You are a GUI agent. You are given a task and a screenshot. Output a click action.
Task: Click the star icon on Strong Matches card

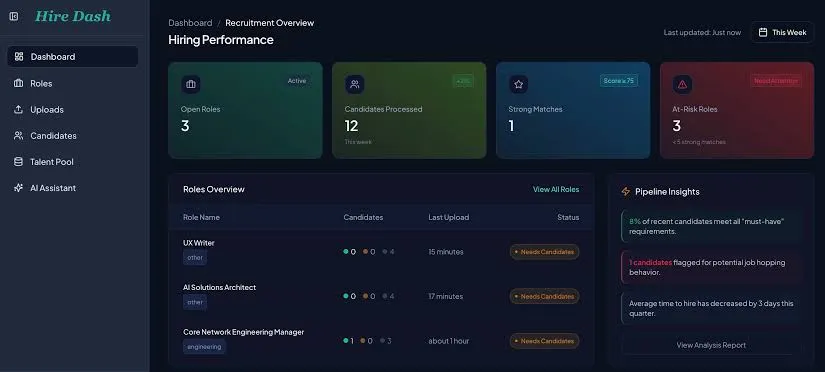(518, 84)
